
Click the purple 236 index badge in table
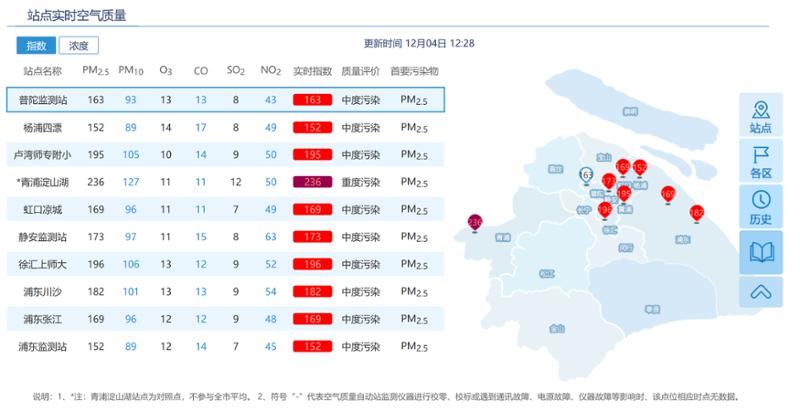point(311,182)
